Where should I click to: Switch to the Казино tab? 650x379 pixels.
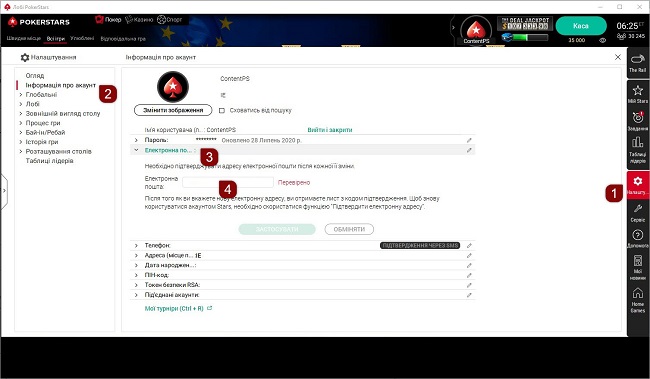[x=139, y=19]
